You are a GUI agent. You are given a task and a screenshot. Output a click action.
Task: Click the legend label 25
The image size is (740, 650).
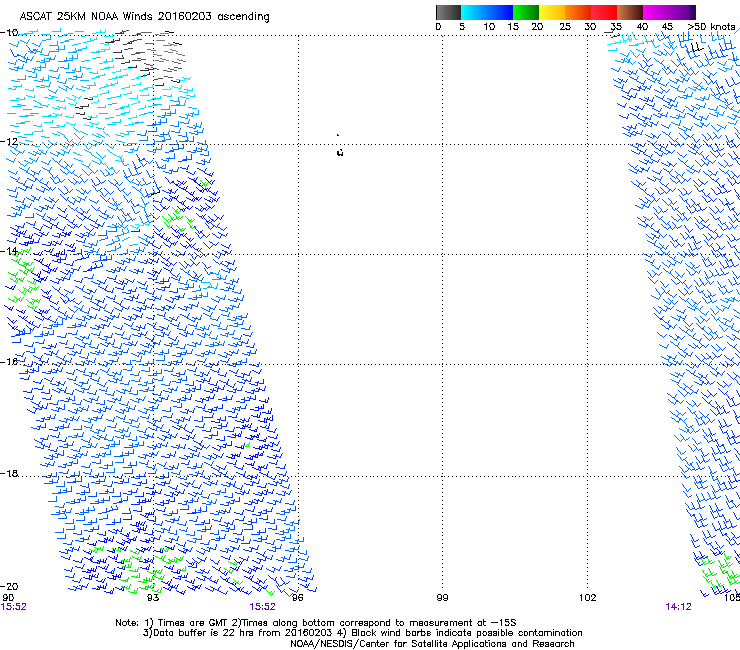(x=565, y=27)
